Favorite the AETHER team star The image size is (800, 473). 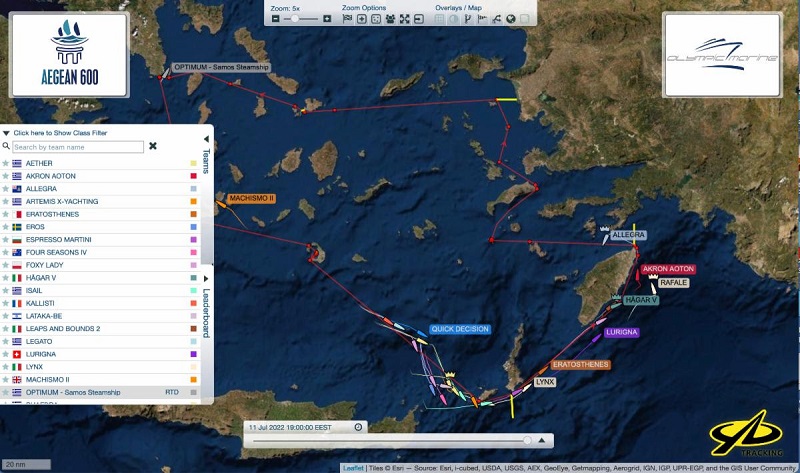point(5,163)
